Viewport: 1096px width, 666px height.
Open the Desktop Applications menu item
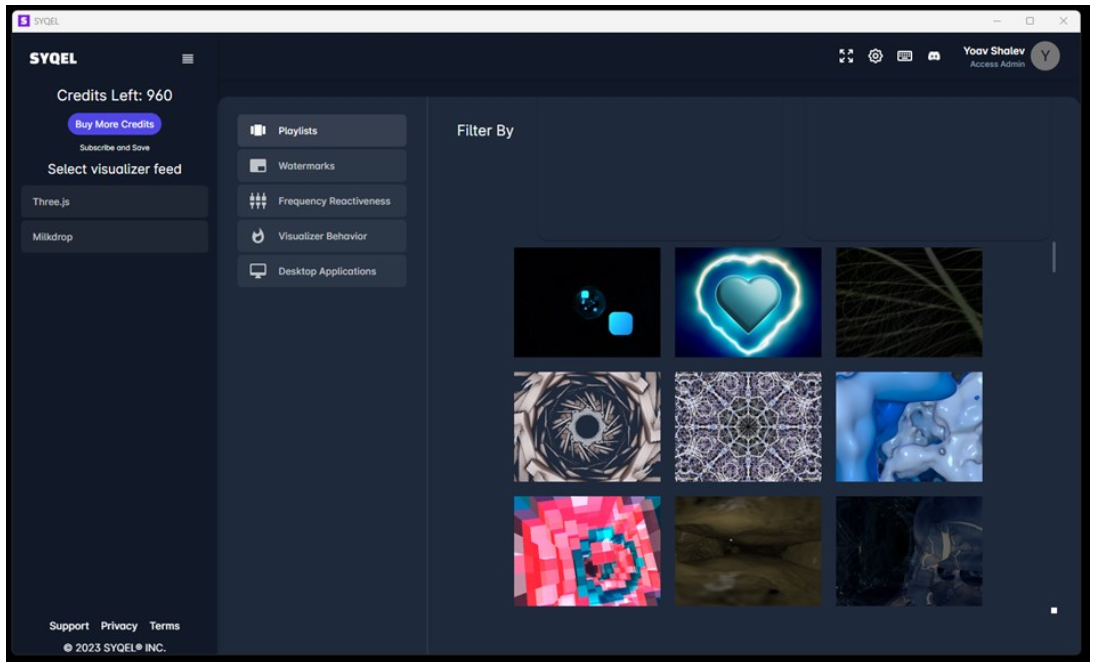(322, 271)
